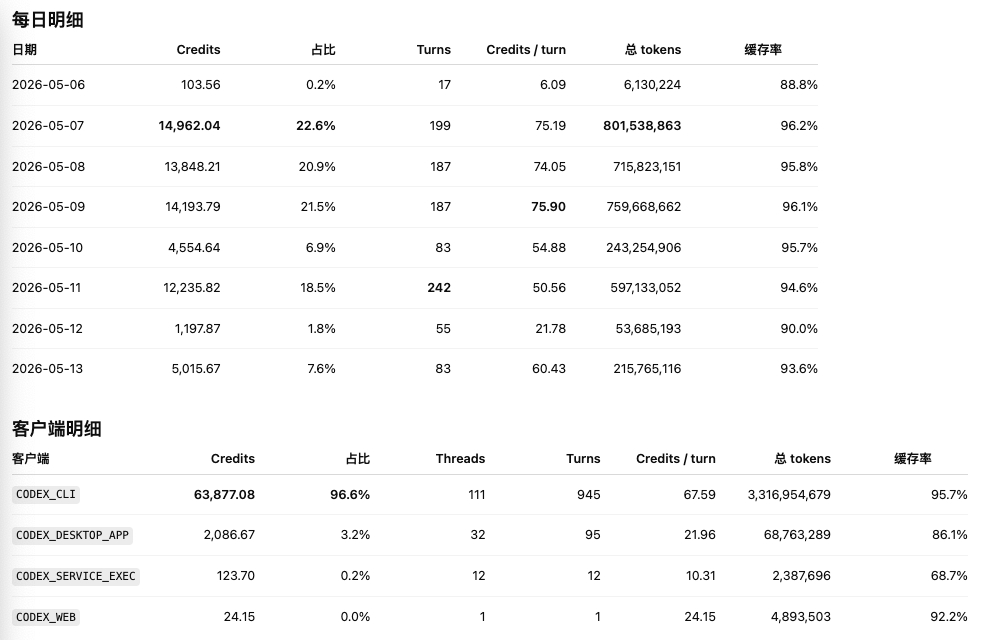Select the CODEX_SERVICE_EXEC client tag
This screenshot has width=996, height=640.
[76, 576]
